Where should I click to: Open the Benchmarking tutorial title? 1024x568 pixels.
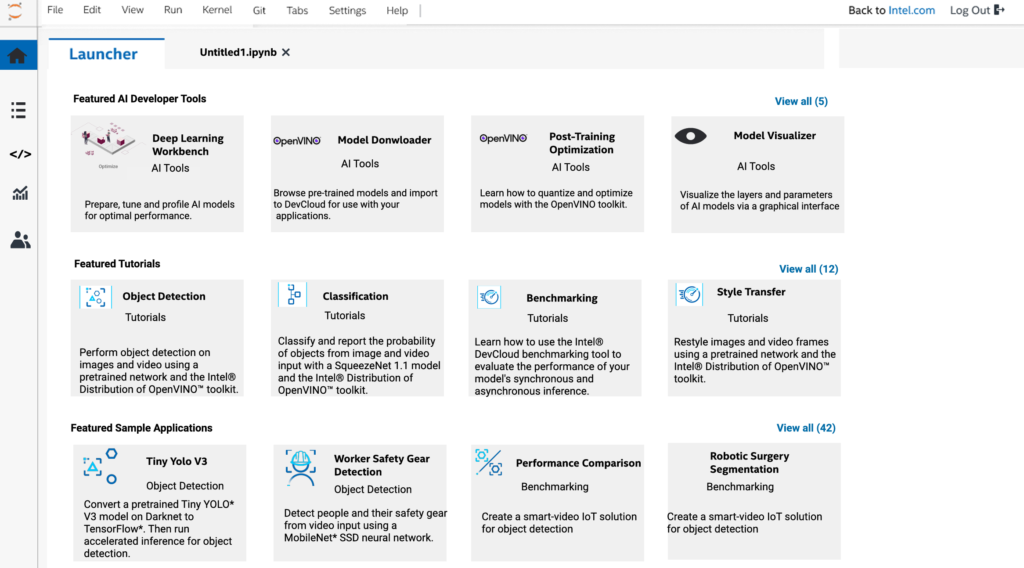(562, 298)
